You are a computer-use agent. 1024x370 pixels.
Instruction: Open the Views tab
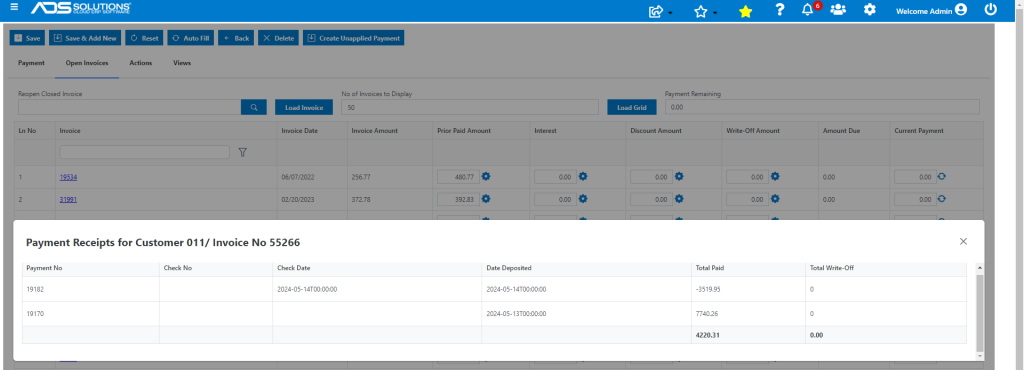click(x=182, y=63)
